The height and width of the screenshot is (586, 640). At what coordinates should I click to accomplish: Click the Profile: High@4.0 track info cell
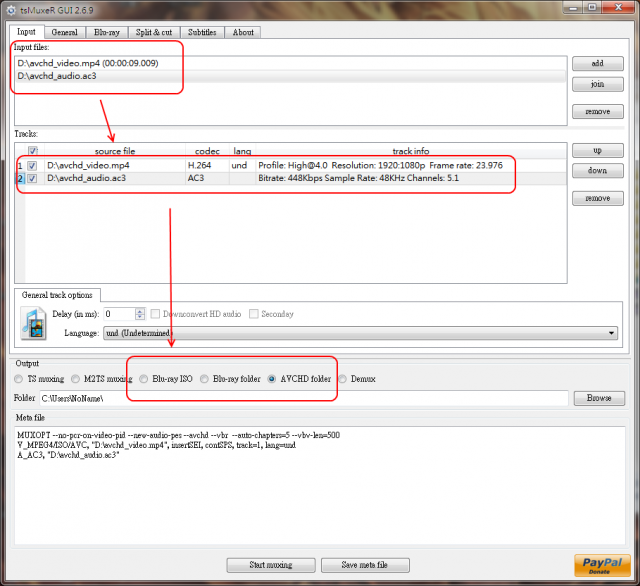[411, 166]
